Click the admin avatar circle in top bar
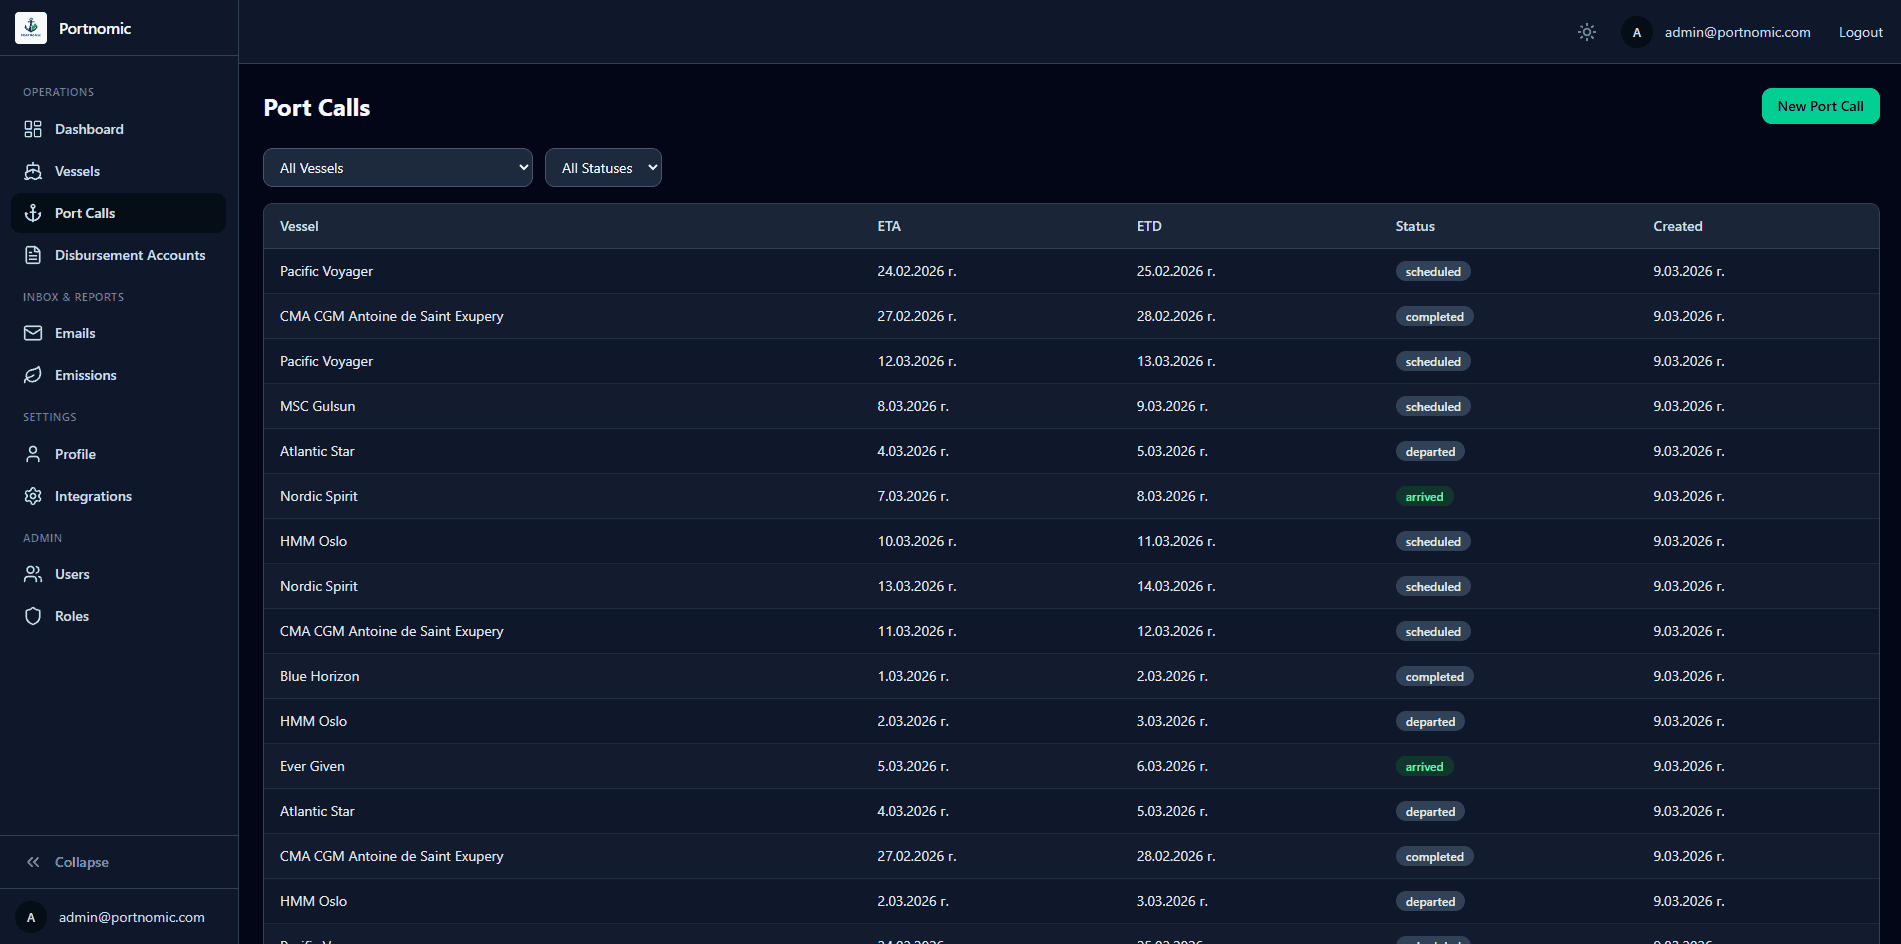Viewport: 1901px width, 944px height. tap(1637, 32)
